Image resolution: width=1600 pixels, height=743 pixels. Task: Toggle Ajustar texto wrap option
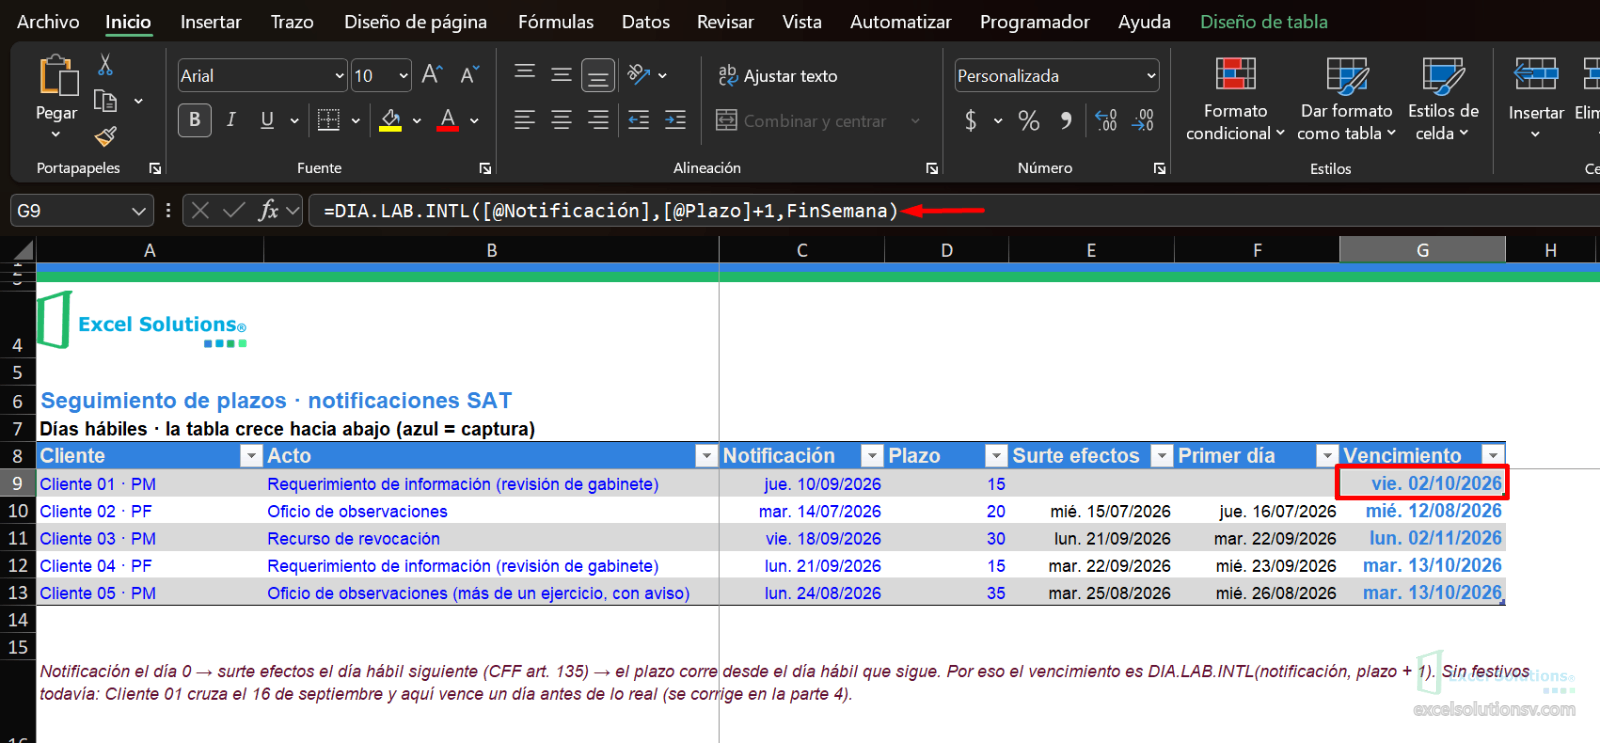click(778, 76)
